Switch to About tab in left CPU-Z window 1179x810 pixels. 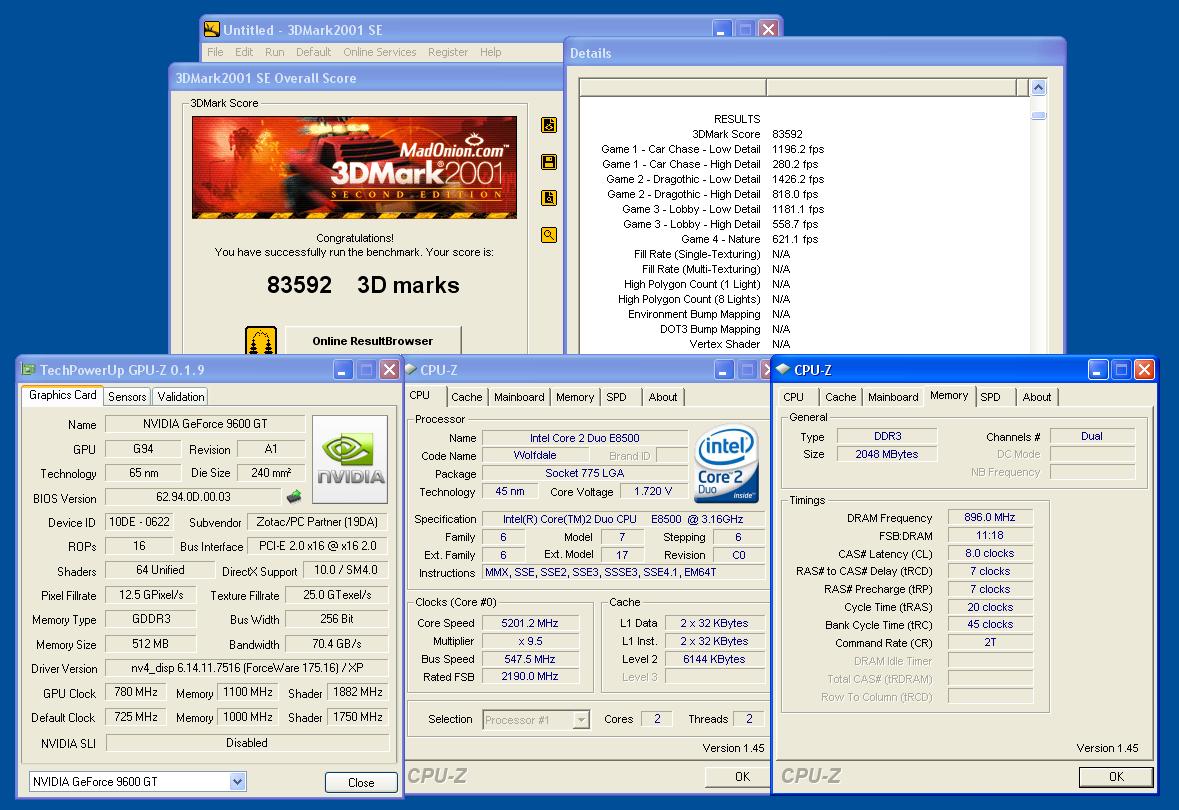coord(662,397)
